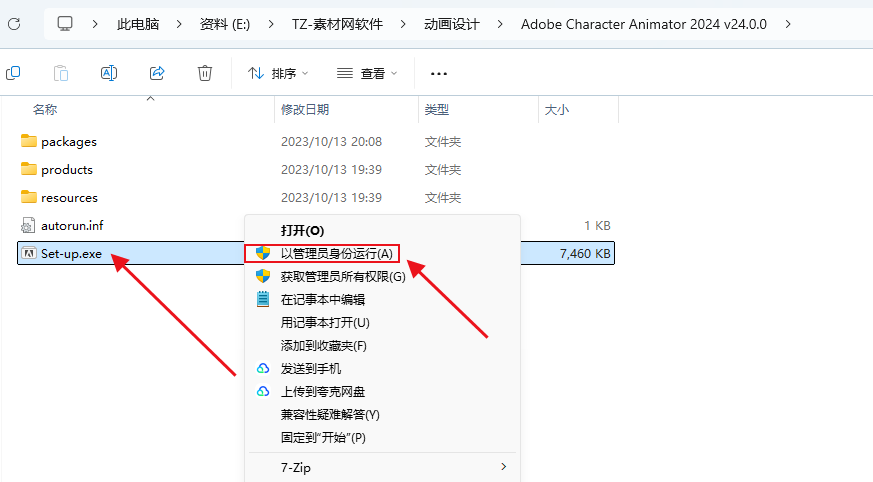
Task: Select the packages folder
Action: [68, 142]
